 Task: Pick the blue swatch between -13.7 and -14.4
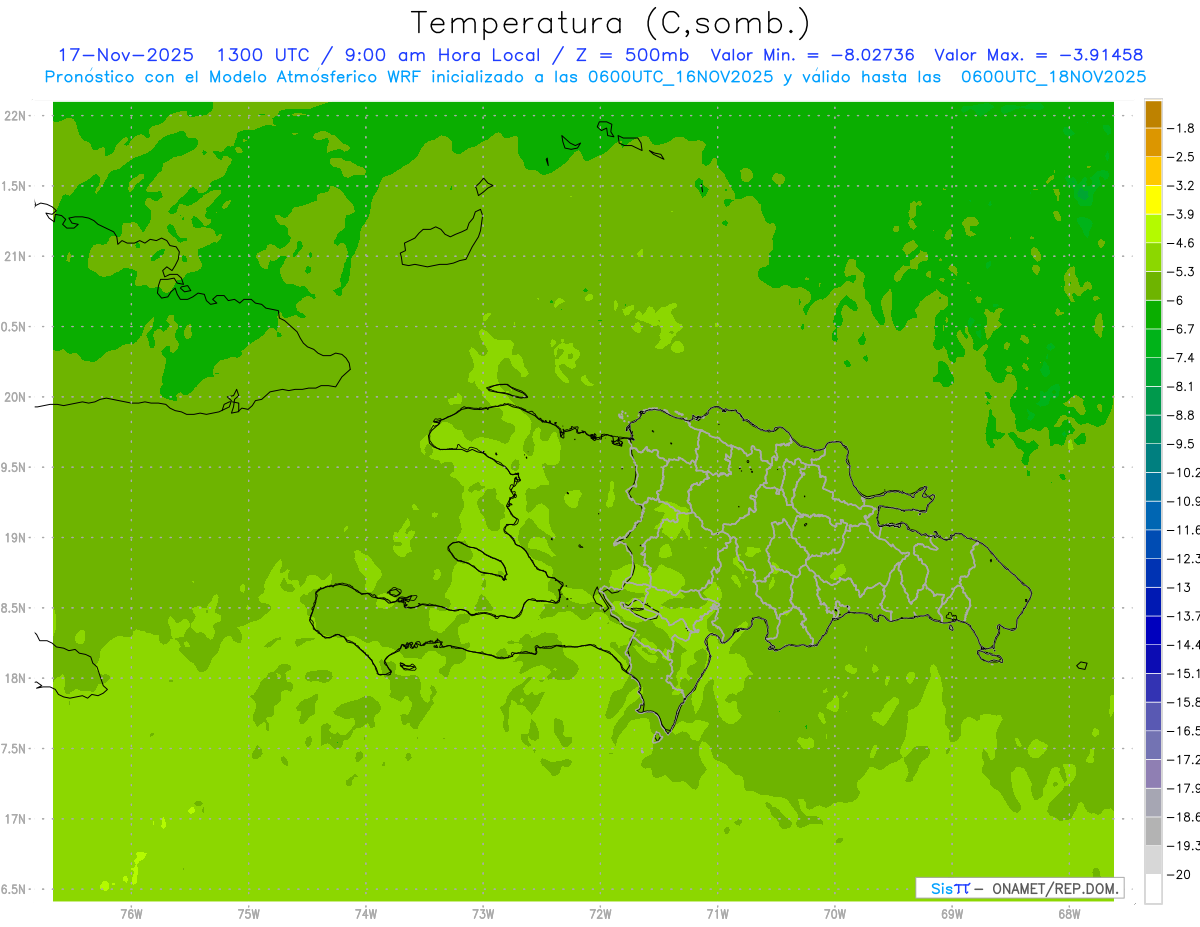[x=1153, y=630]
